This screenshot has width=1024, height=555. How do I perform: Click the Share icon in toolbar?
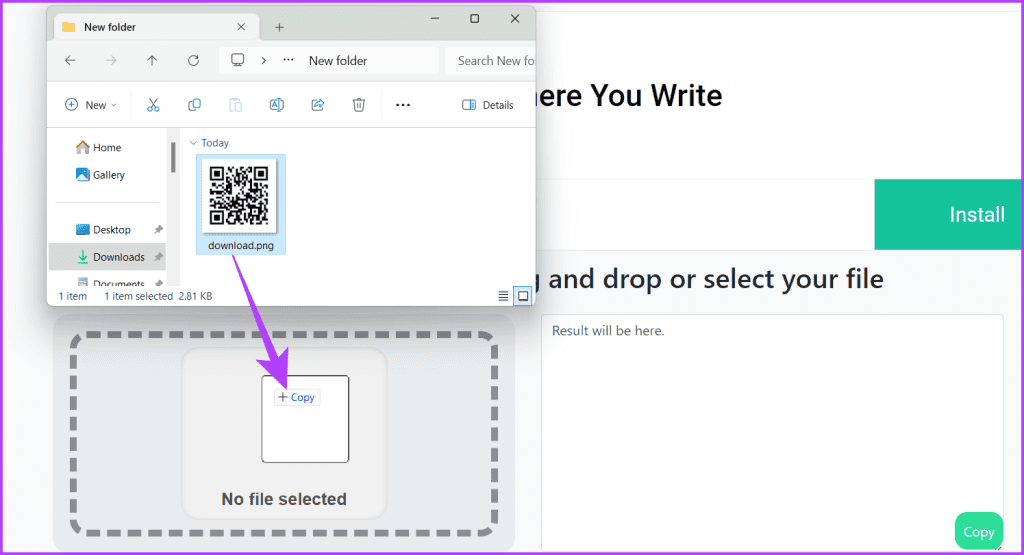click(x=318, y=105)
